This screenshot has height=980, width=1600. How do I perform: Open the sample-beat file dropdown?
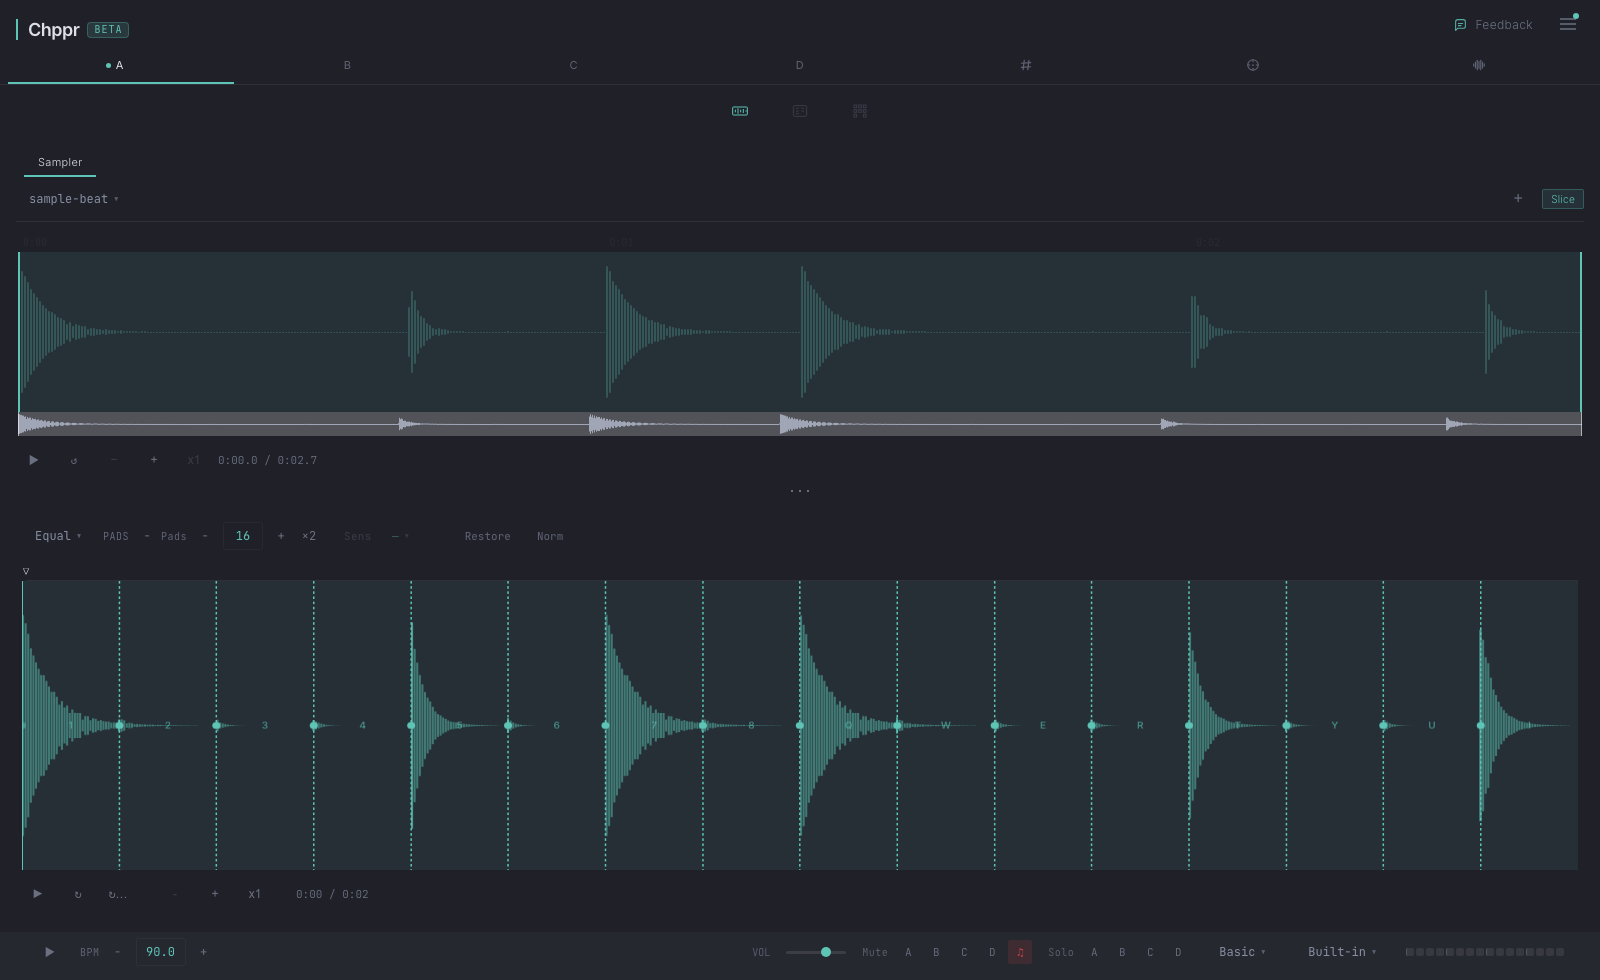click(x=74, y=199)
